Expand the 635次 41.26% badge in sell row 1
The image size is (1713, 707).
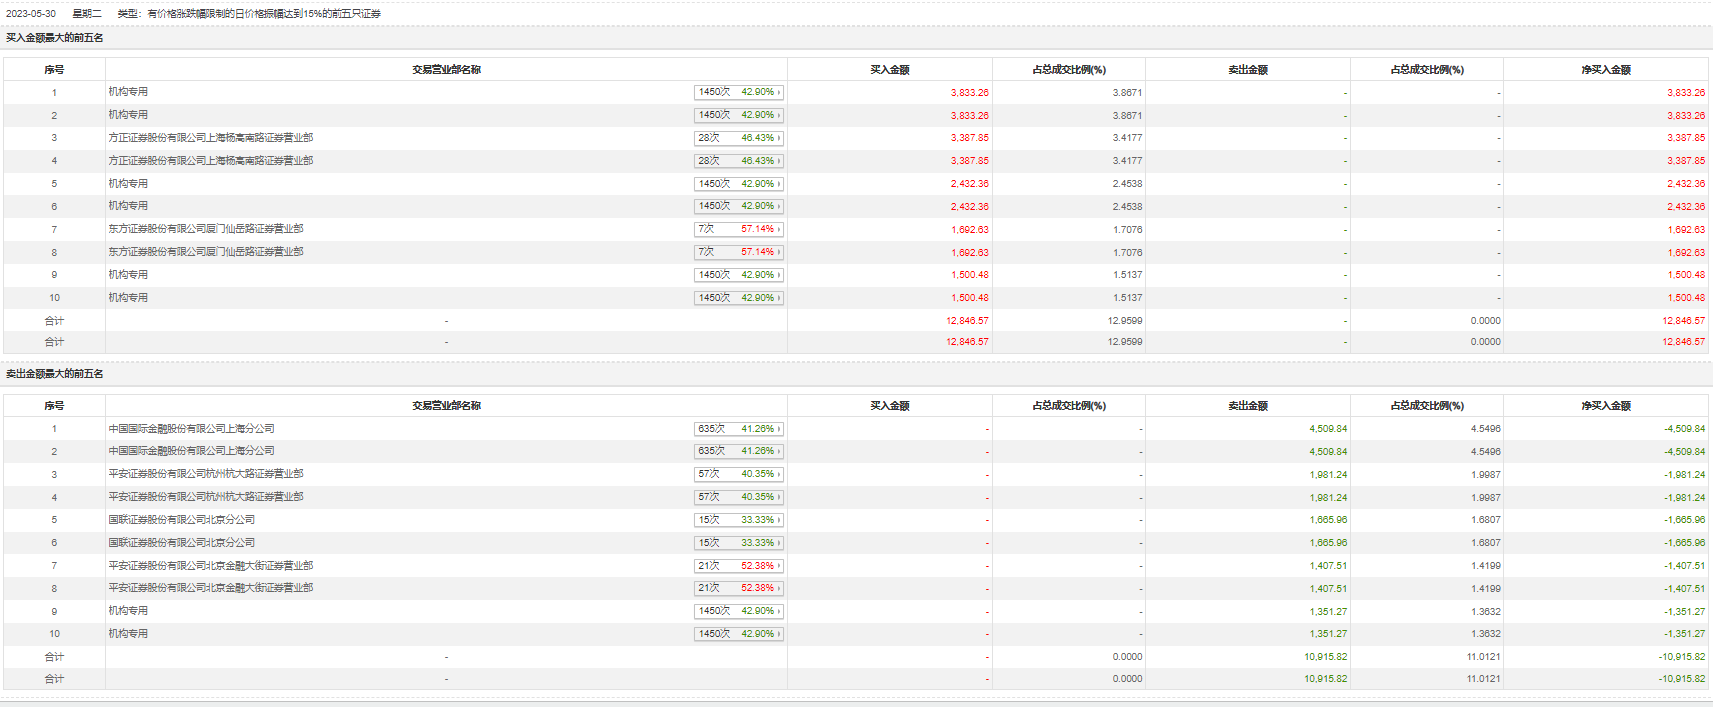tap(738, 429)
